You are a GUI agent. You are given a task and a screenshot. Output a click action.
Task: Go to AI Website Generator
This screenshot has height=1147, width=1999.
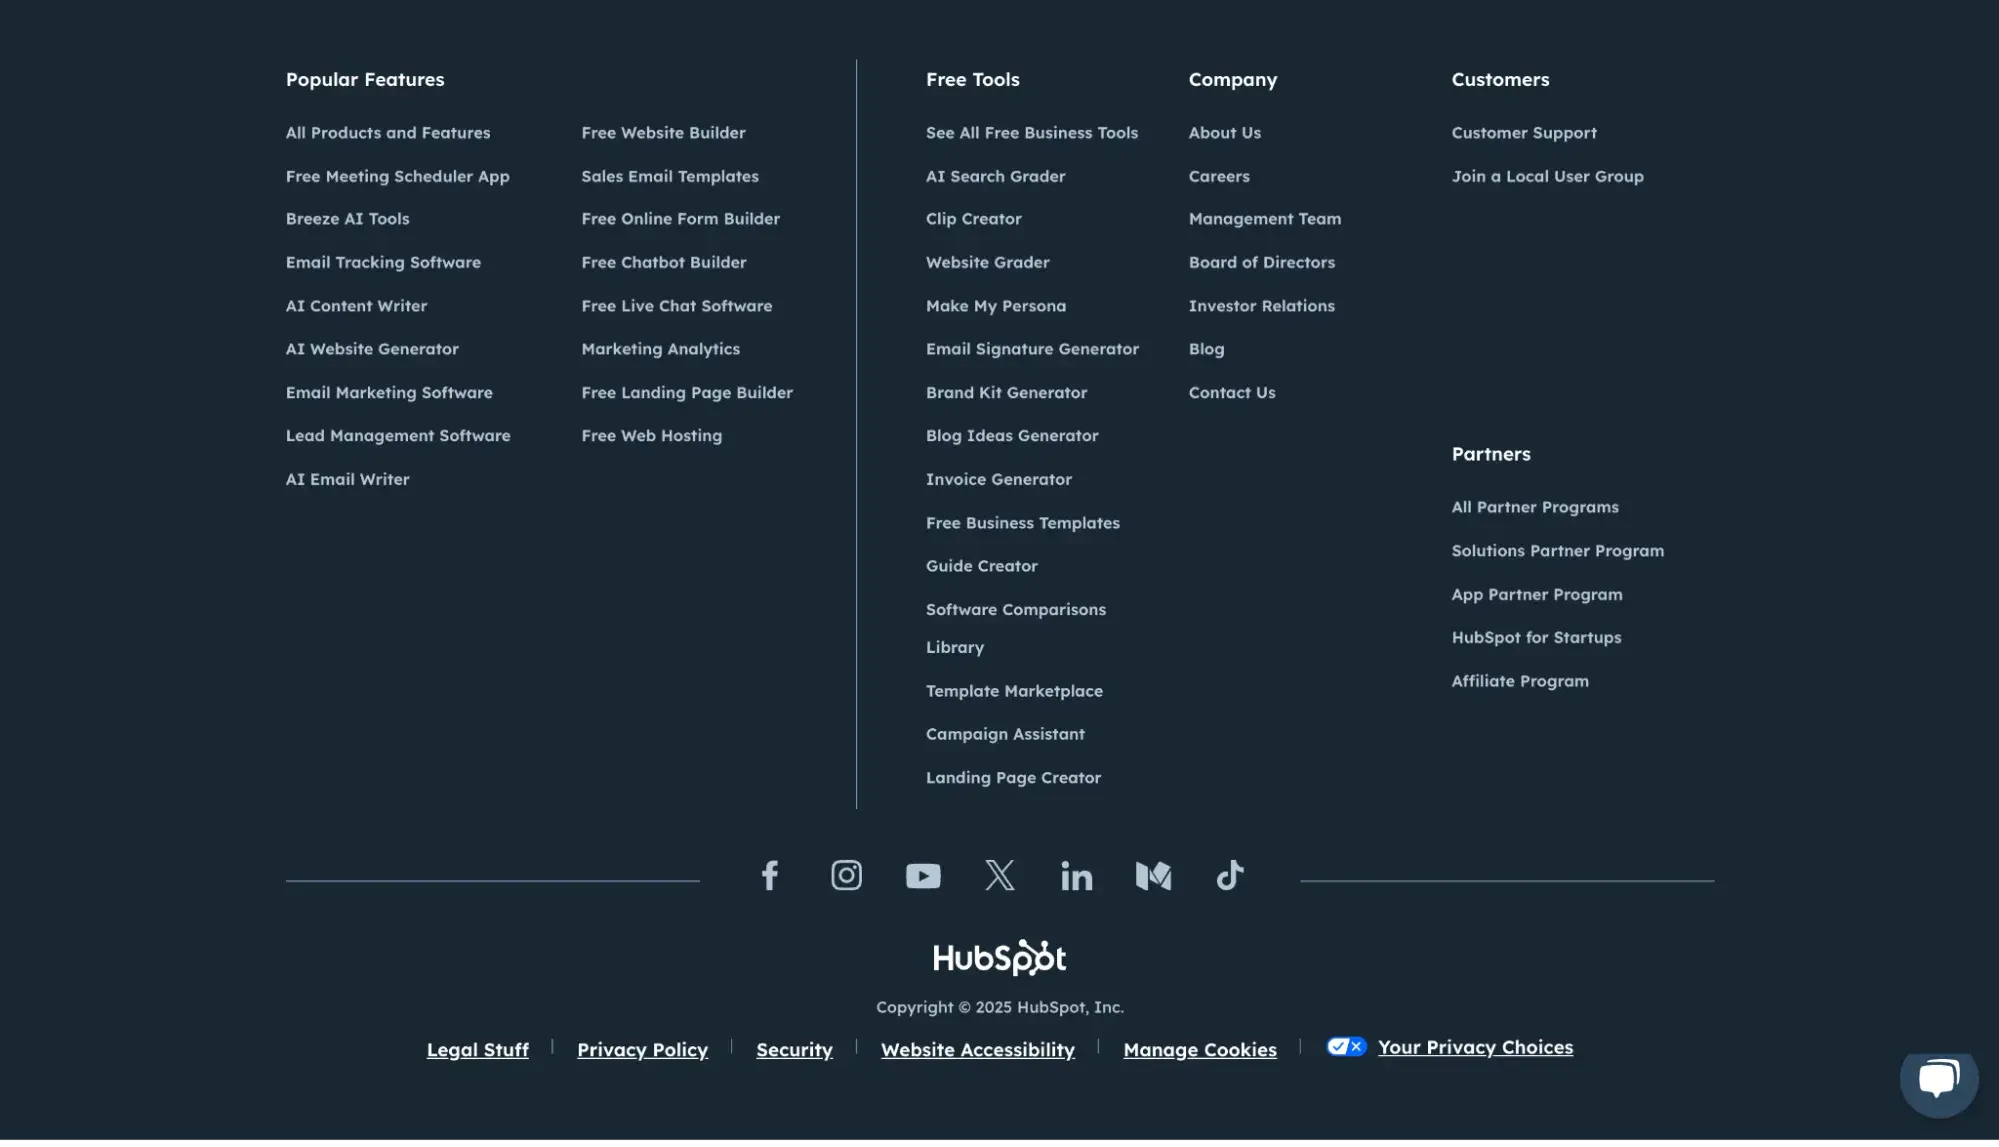(x=372, y=351)
